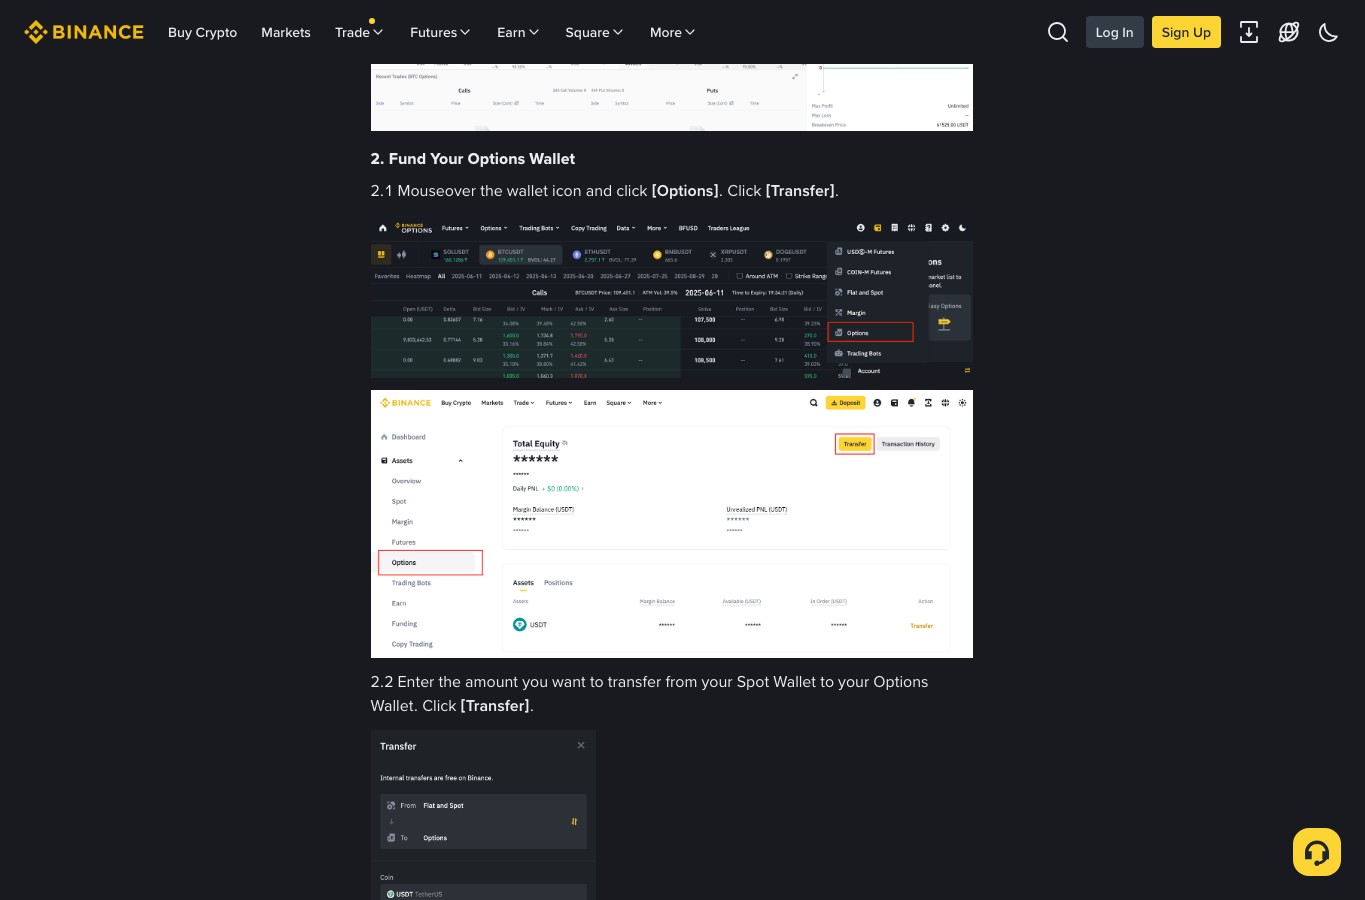Image resolution: width=1365 pixels, height=900 pixels.
Task: Click the heading '2. Fund Your Options Wallet'
Action: [x=473, y=159]
